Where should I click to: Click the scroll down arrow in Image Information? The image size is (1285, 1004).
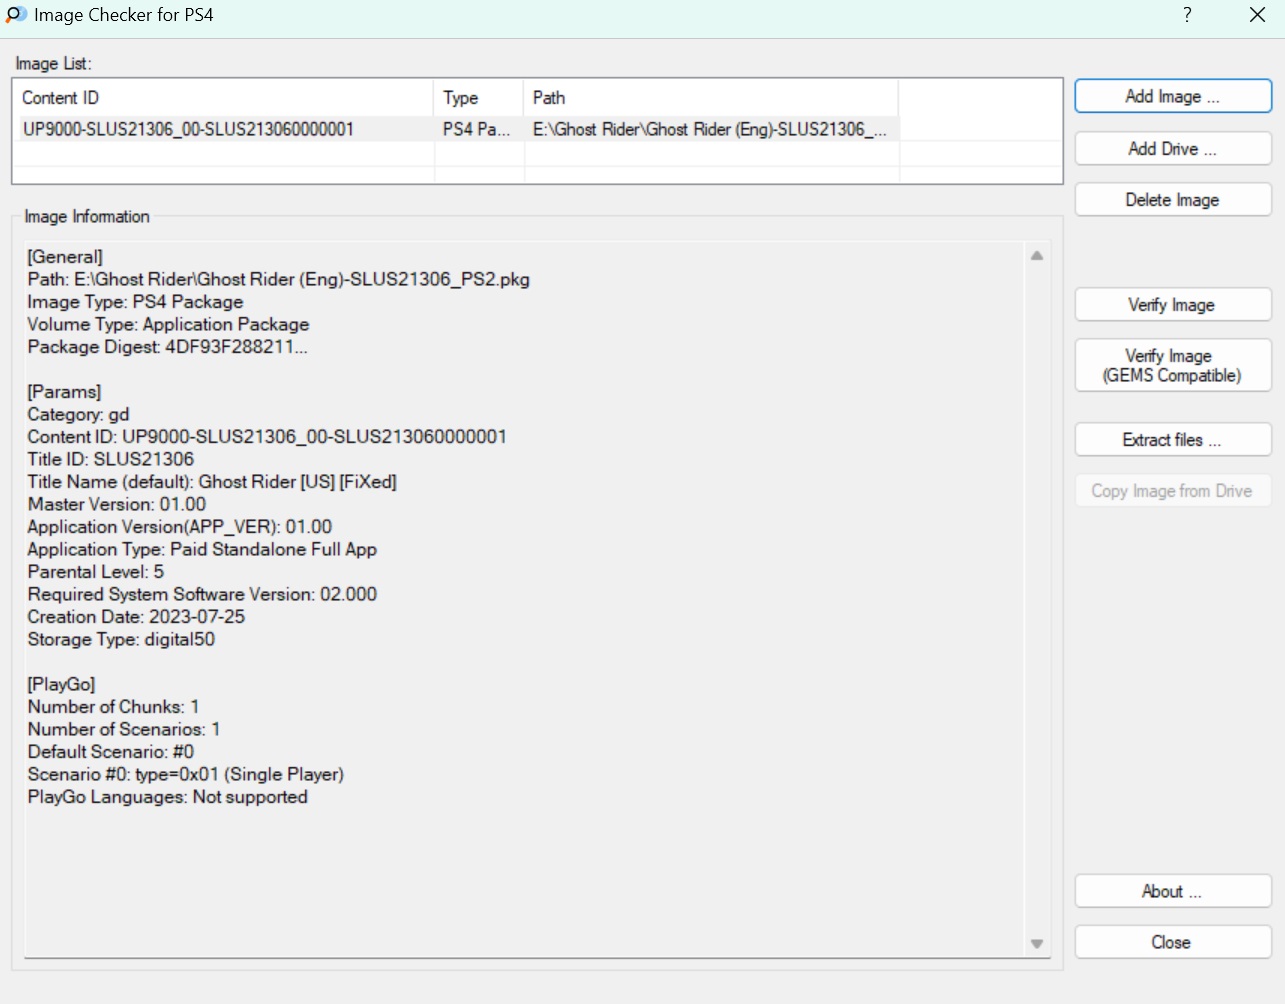(1037, 944)
